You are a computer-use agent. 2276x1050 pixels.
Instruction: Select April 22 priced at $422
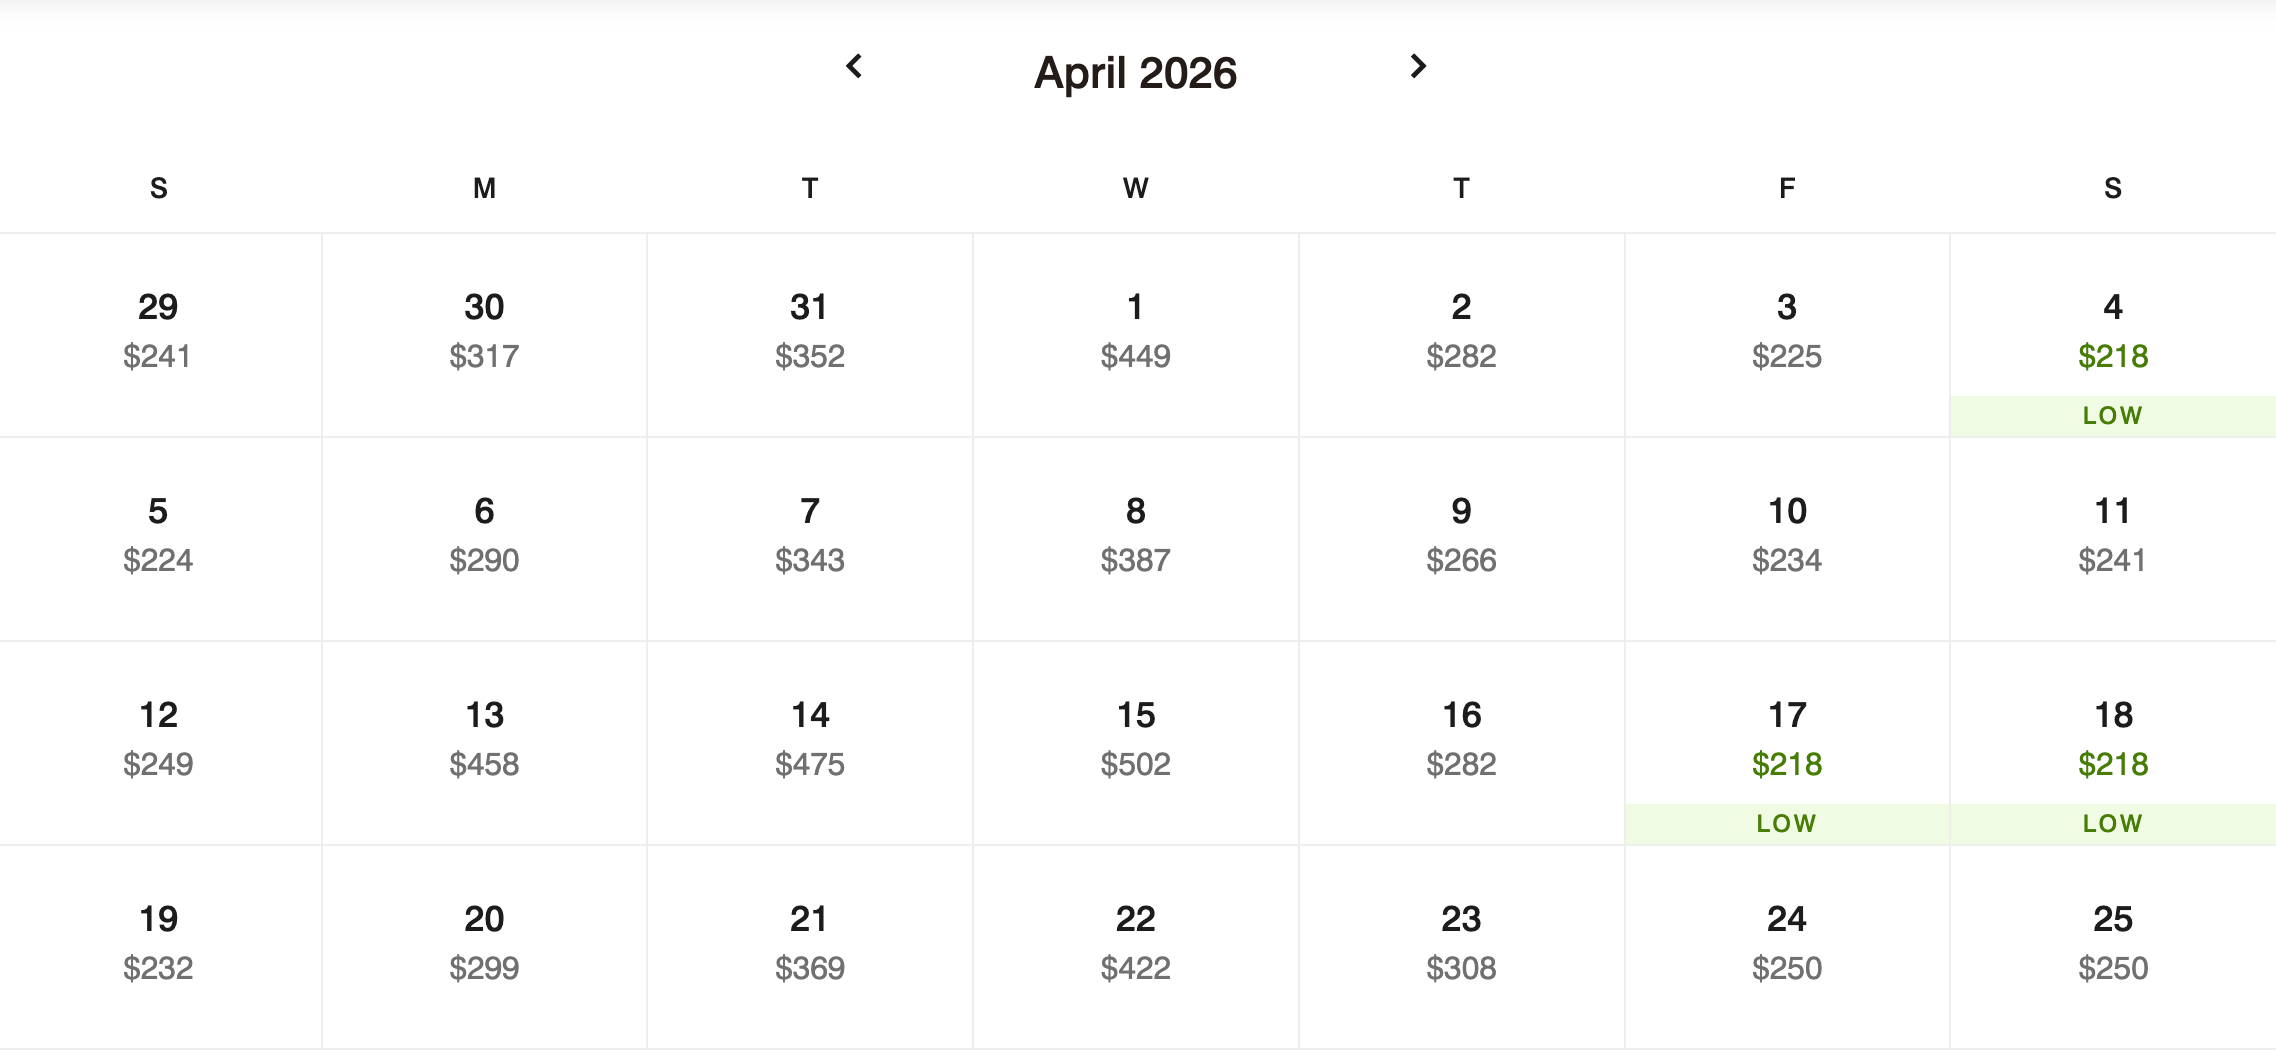pyautogui.click(x=1135, y=943)
